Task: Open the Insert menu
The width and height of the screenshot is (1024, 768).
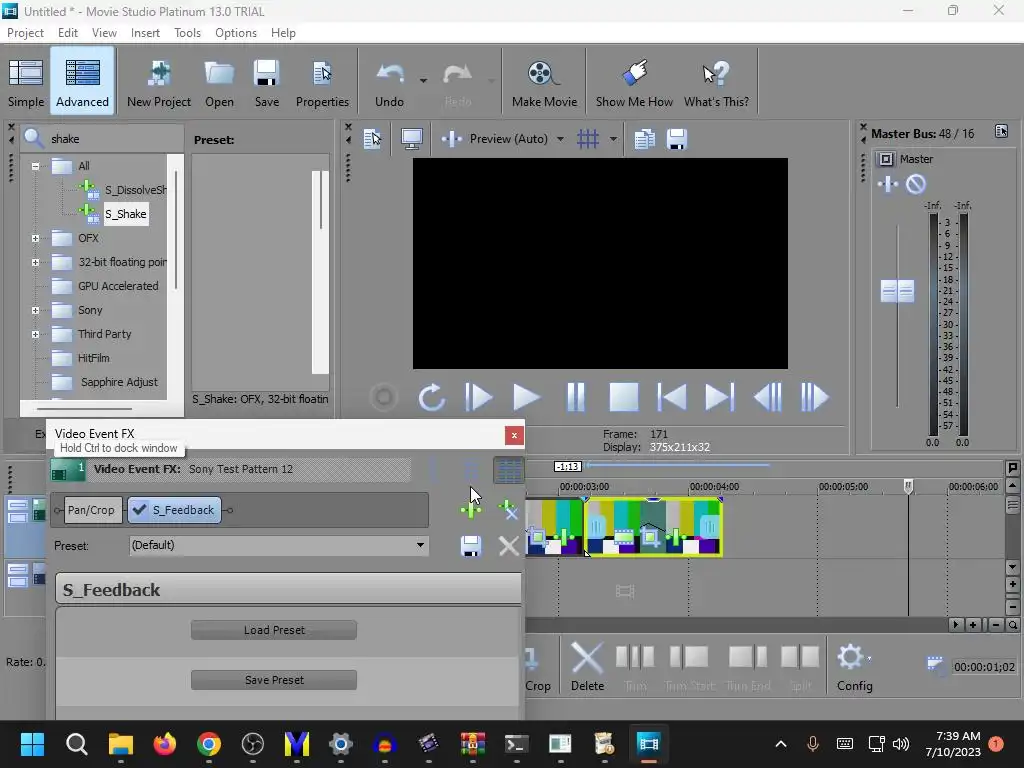Action: pos(145,33)
